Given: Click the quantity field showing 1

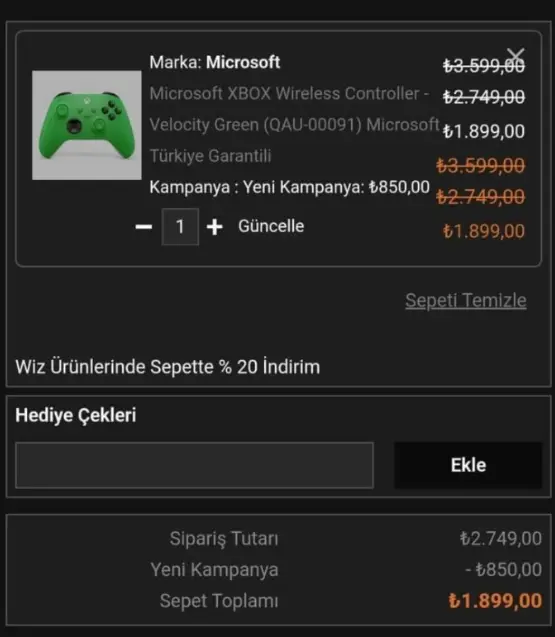Looking at the screenshot, I should click(x=180, y=227).
